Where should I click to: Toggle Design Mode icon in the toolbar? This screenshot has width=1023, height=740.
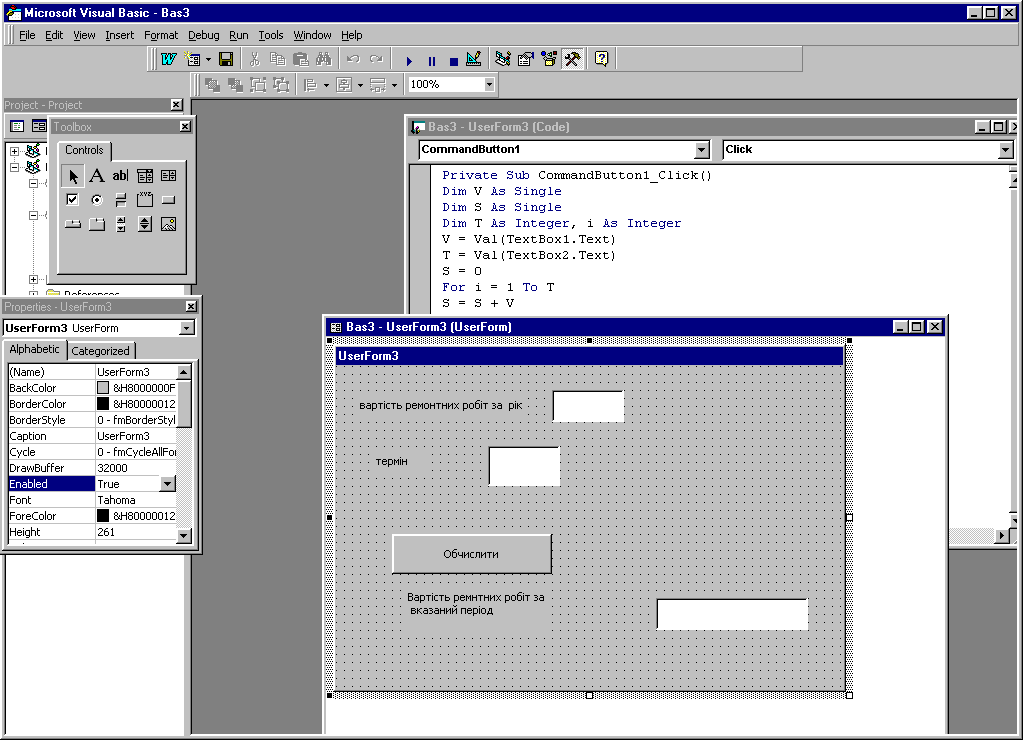tap(474, 59)
